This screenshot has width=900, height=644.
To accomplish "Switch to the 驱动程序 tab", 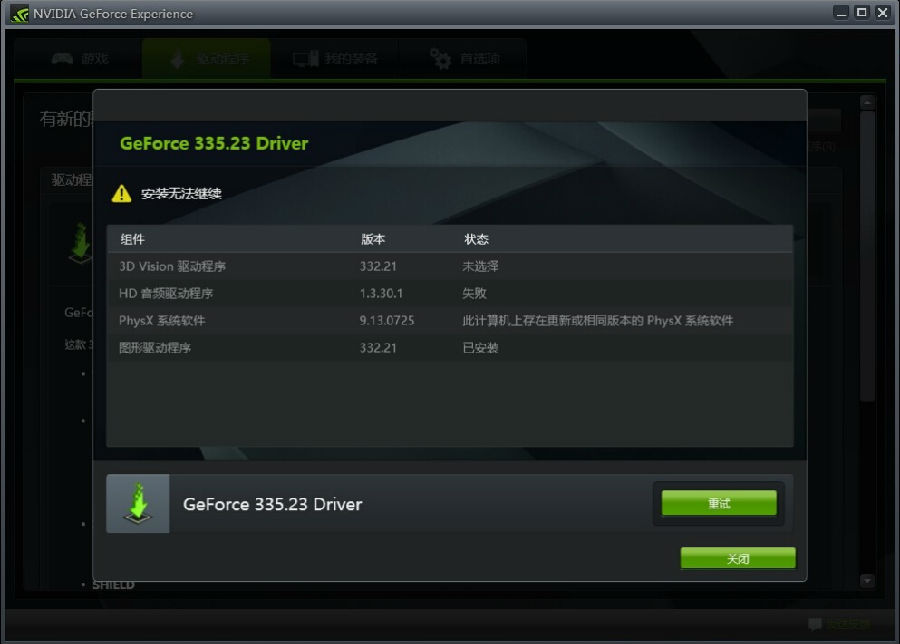I will [206, 59].
